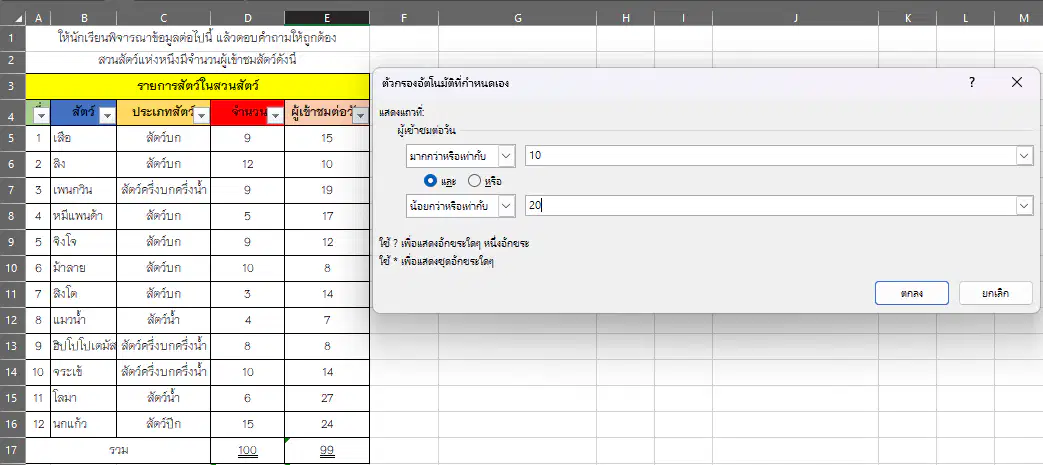The height and width of the screenshot is (465, 1043).
Task: Select column G header
Action: (x=517, y=19)
